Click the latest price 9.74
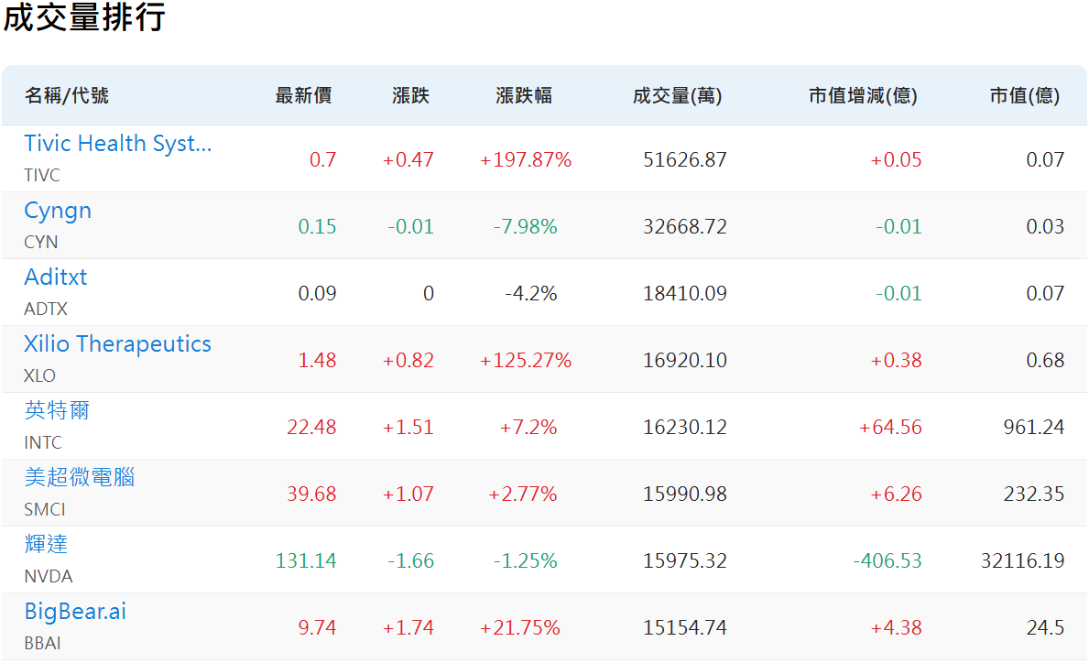The height and width of the screenshot is (663, 1089). coord(317,628)
